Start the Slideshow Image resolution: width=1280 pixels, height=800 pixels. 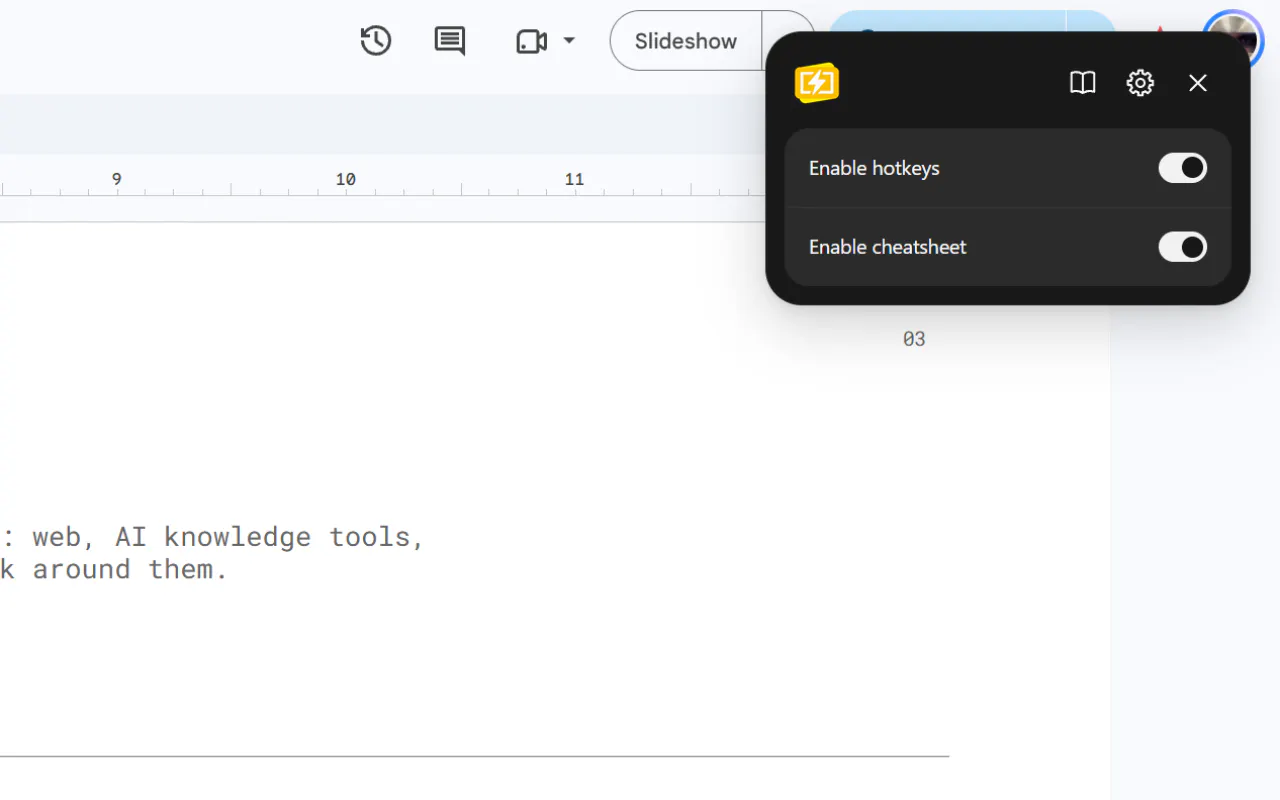686,41
